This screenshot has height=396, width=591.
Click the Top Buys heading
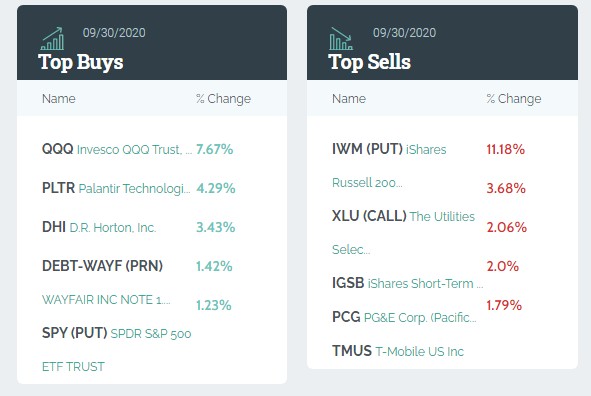pos(81,62)
